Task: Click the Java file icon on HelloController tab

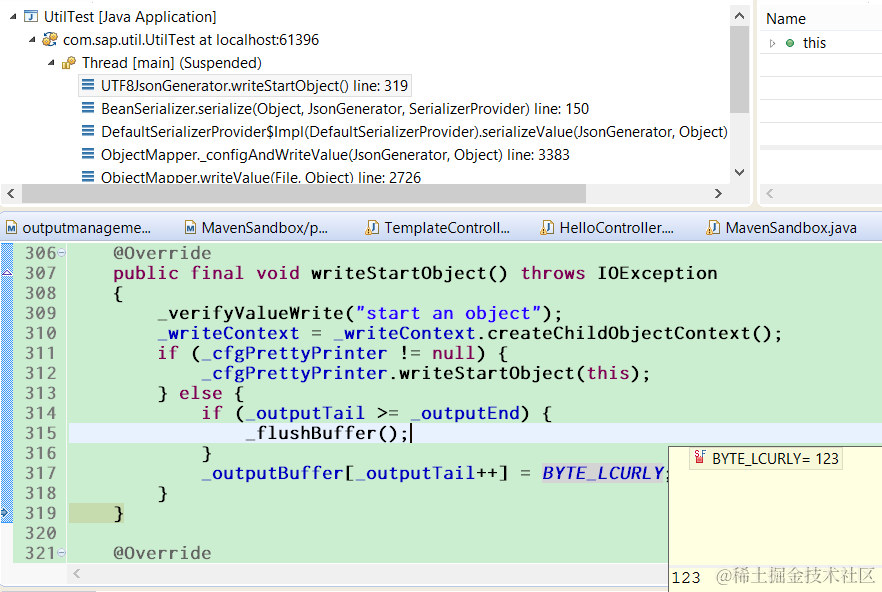Action: click(x=547, y=228)
